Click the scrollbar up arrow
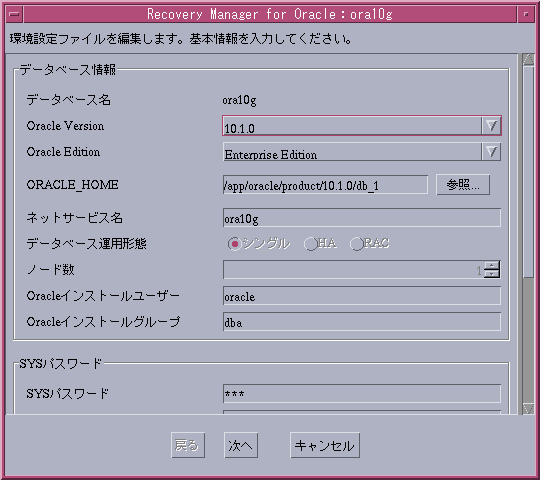This screenshot has height=480, width=540. 528,59
